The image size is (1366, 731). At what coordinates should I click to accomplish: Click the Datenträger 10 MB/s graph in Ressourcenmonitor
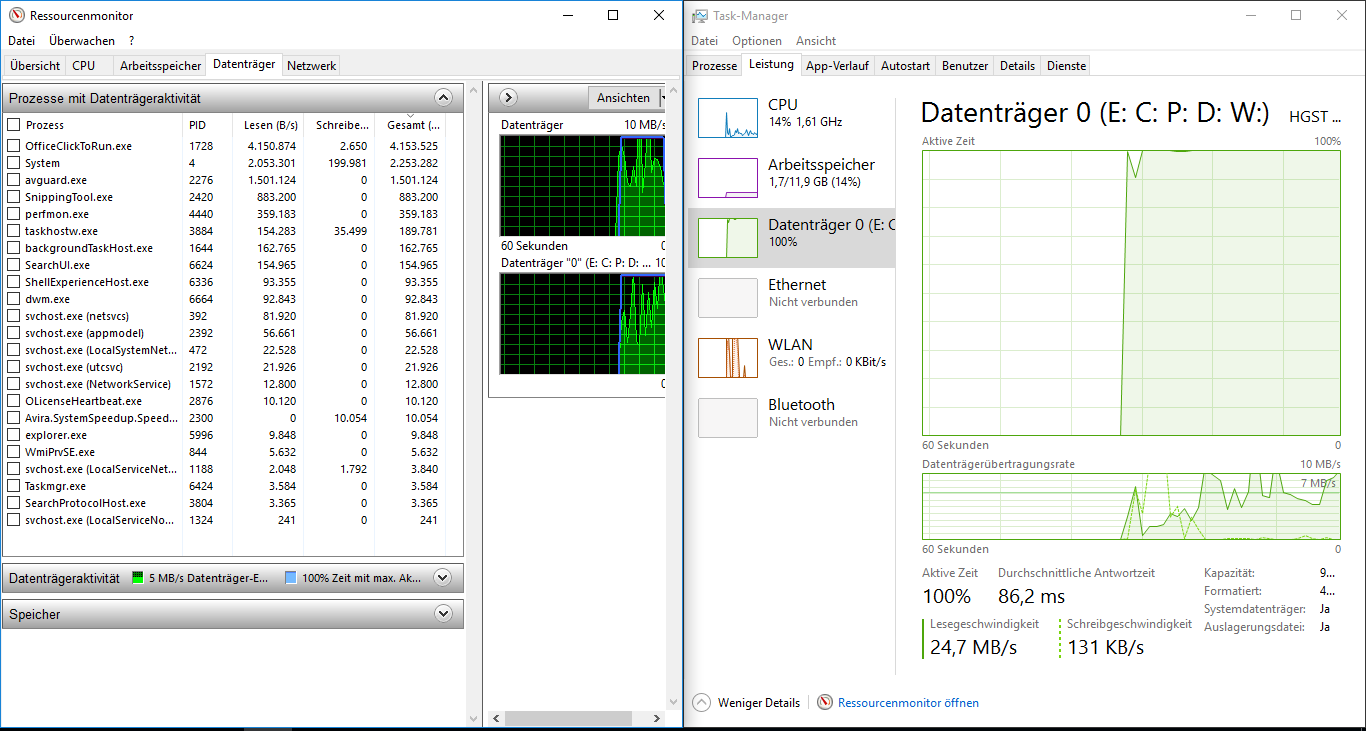point(582,185)
